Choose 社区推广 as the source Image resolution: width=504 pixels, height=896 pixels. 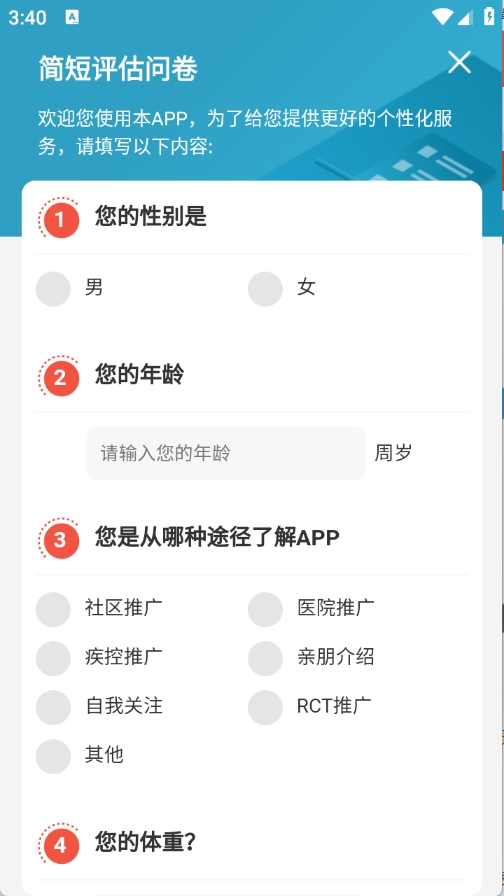(x=53, y=609)
